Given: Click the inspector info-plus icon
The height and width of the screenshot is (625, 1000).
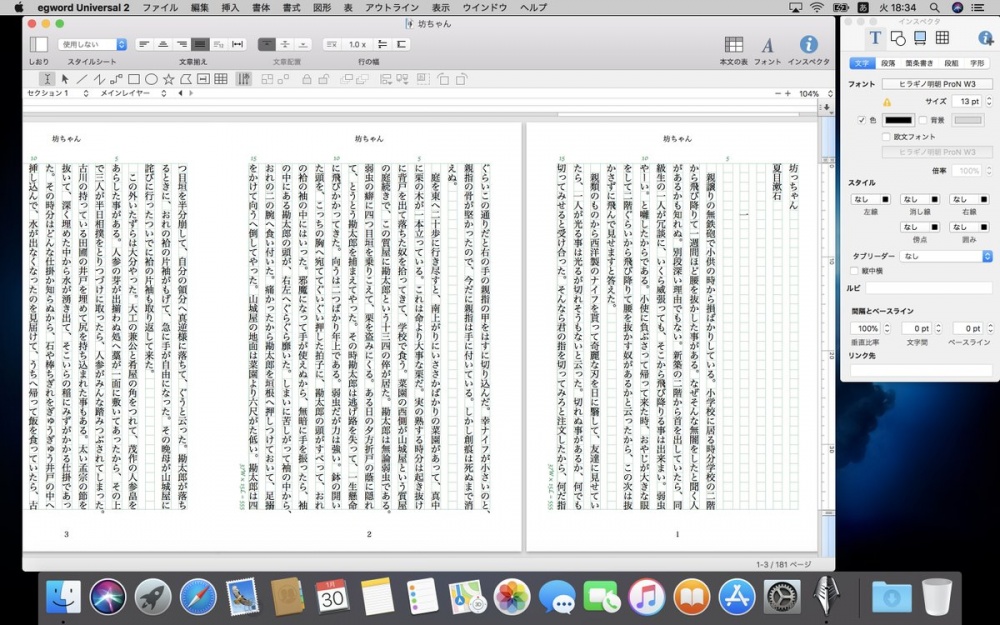Looking at the screenshot, I should (986, 38).
